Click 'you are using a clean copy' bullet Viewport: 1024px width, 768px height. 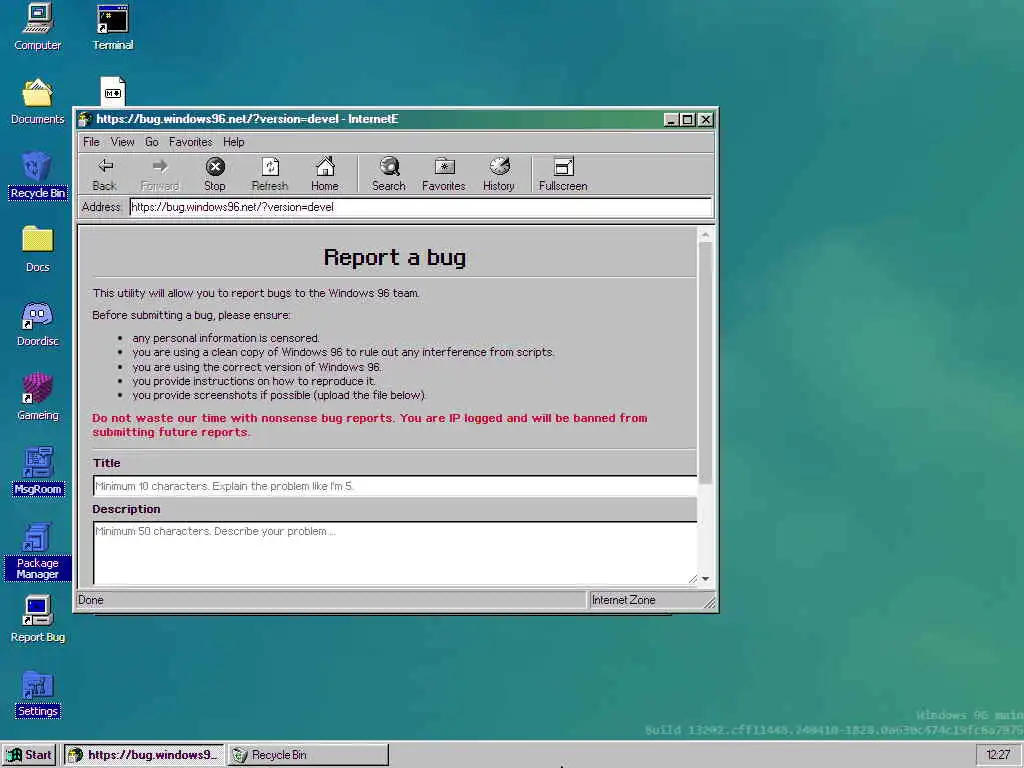(x=344, y=352)
